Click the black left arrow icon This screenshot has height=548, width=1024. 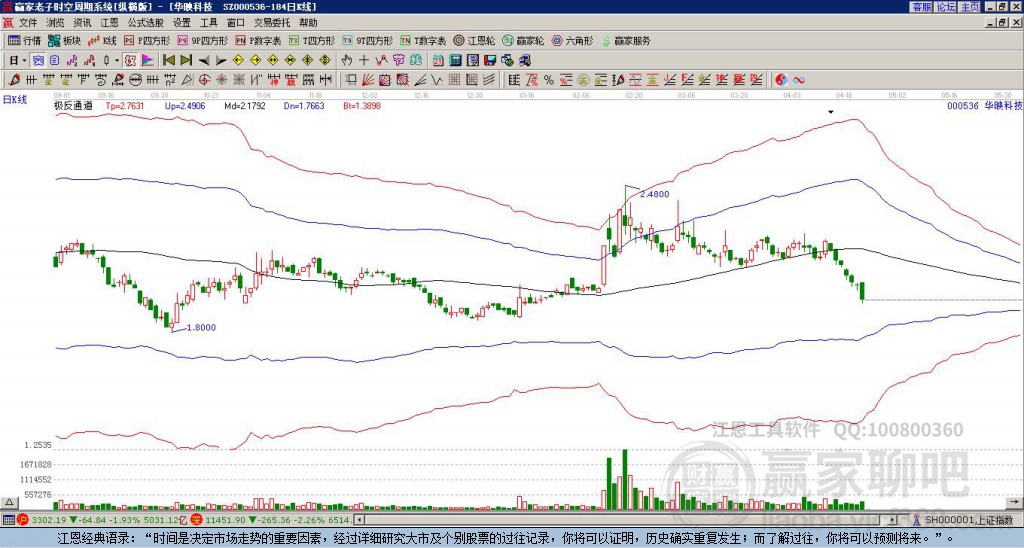(204, 61)
